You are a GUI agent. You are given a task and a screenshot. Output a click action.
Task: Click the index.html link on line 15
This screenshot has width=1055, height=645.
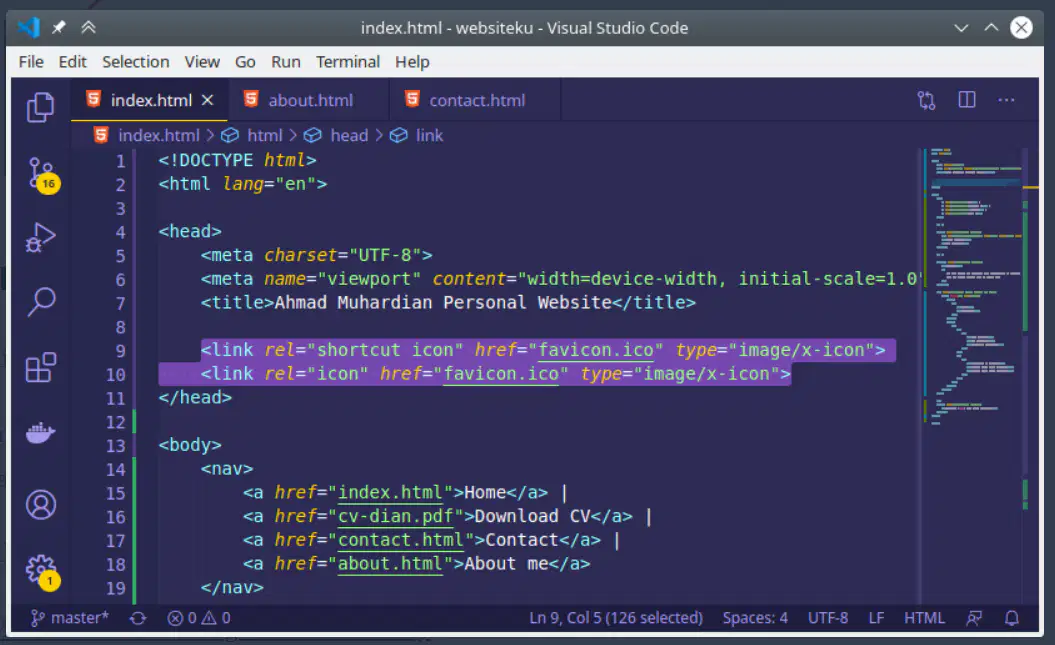pos(390,492)
